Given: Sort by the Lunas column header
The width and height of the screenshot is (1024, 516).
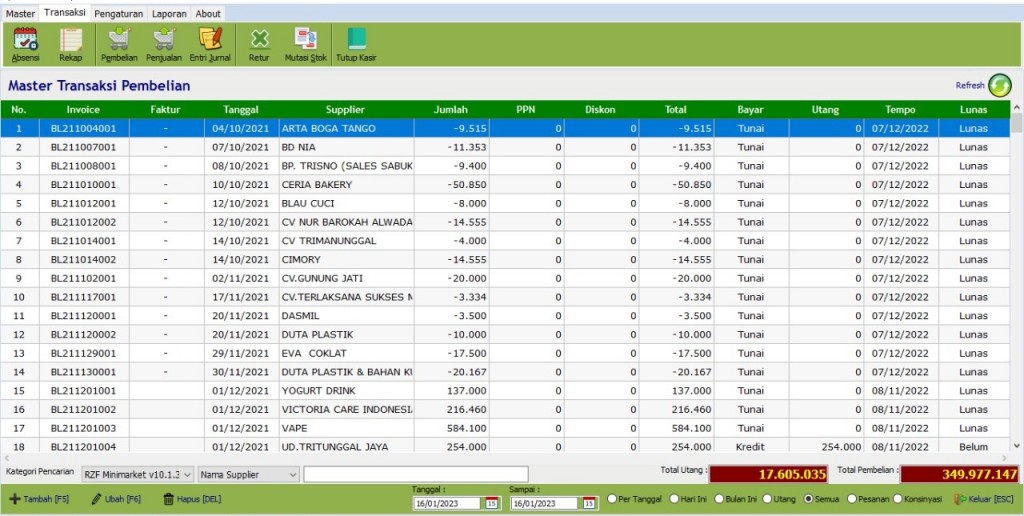Looking at the screenshot, I should (x=974, y=110).
